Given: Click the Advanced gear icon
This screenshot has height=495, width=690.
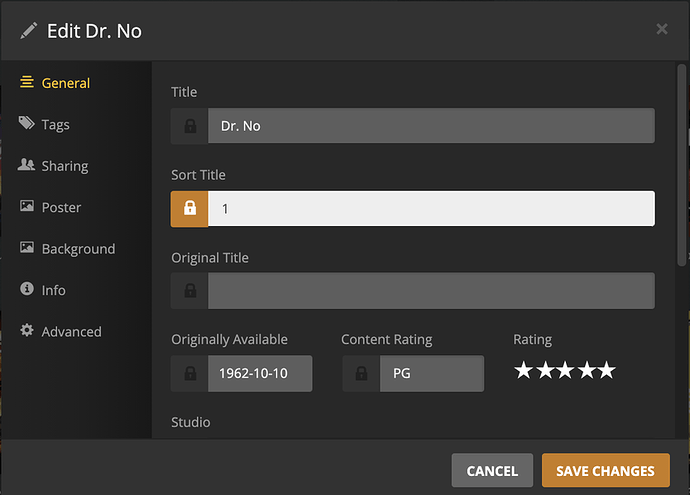Looking at the screenshot, I should click(x=27, y=330).
